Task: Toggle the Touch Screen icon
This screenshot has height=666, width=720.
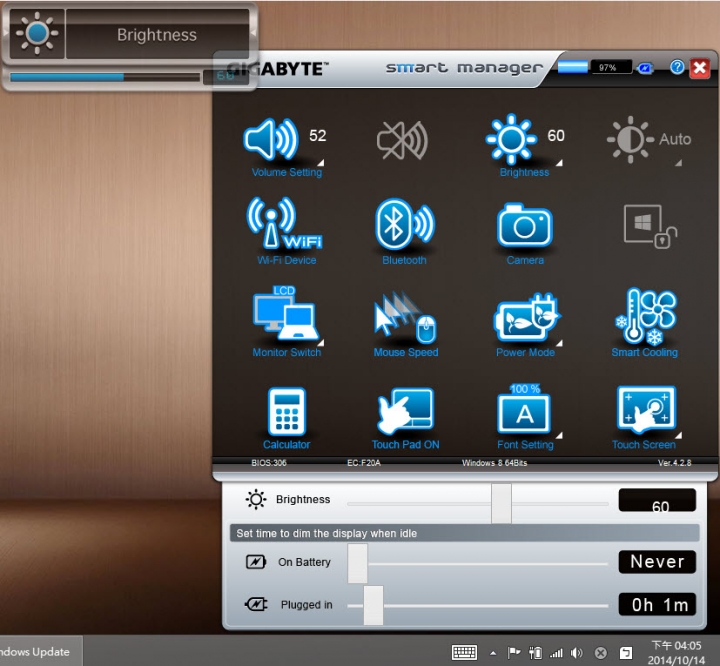Action: click(x=647, y=409)
